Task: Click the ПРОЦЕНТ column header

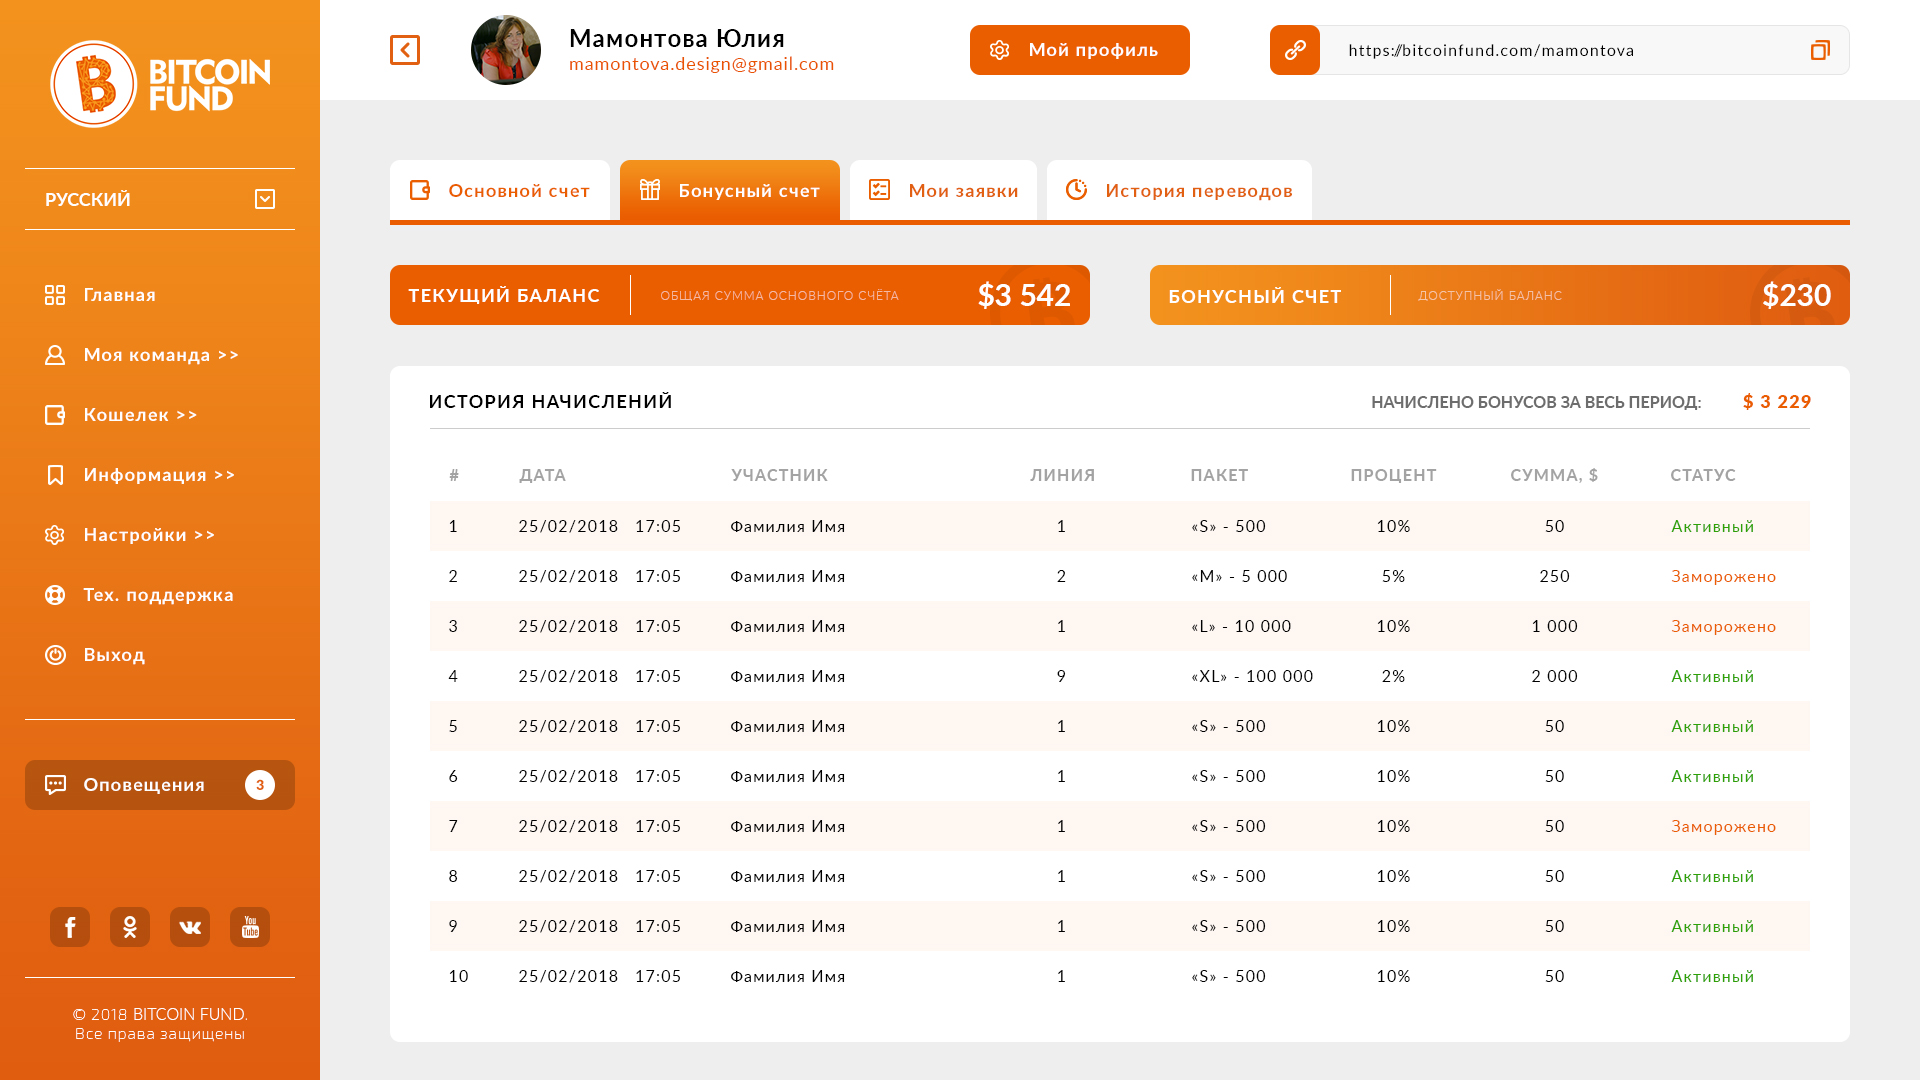Action: tap(1394, 475)
